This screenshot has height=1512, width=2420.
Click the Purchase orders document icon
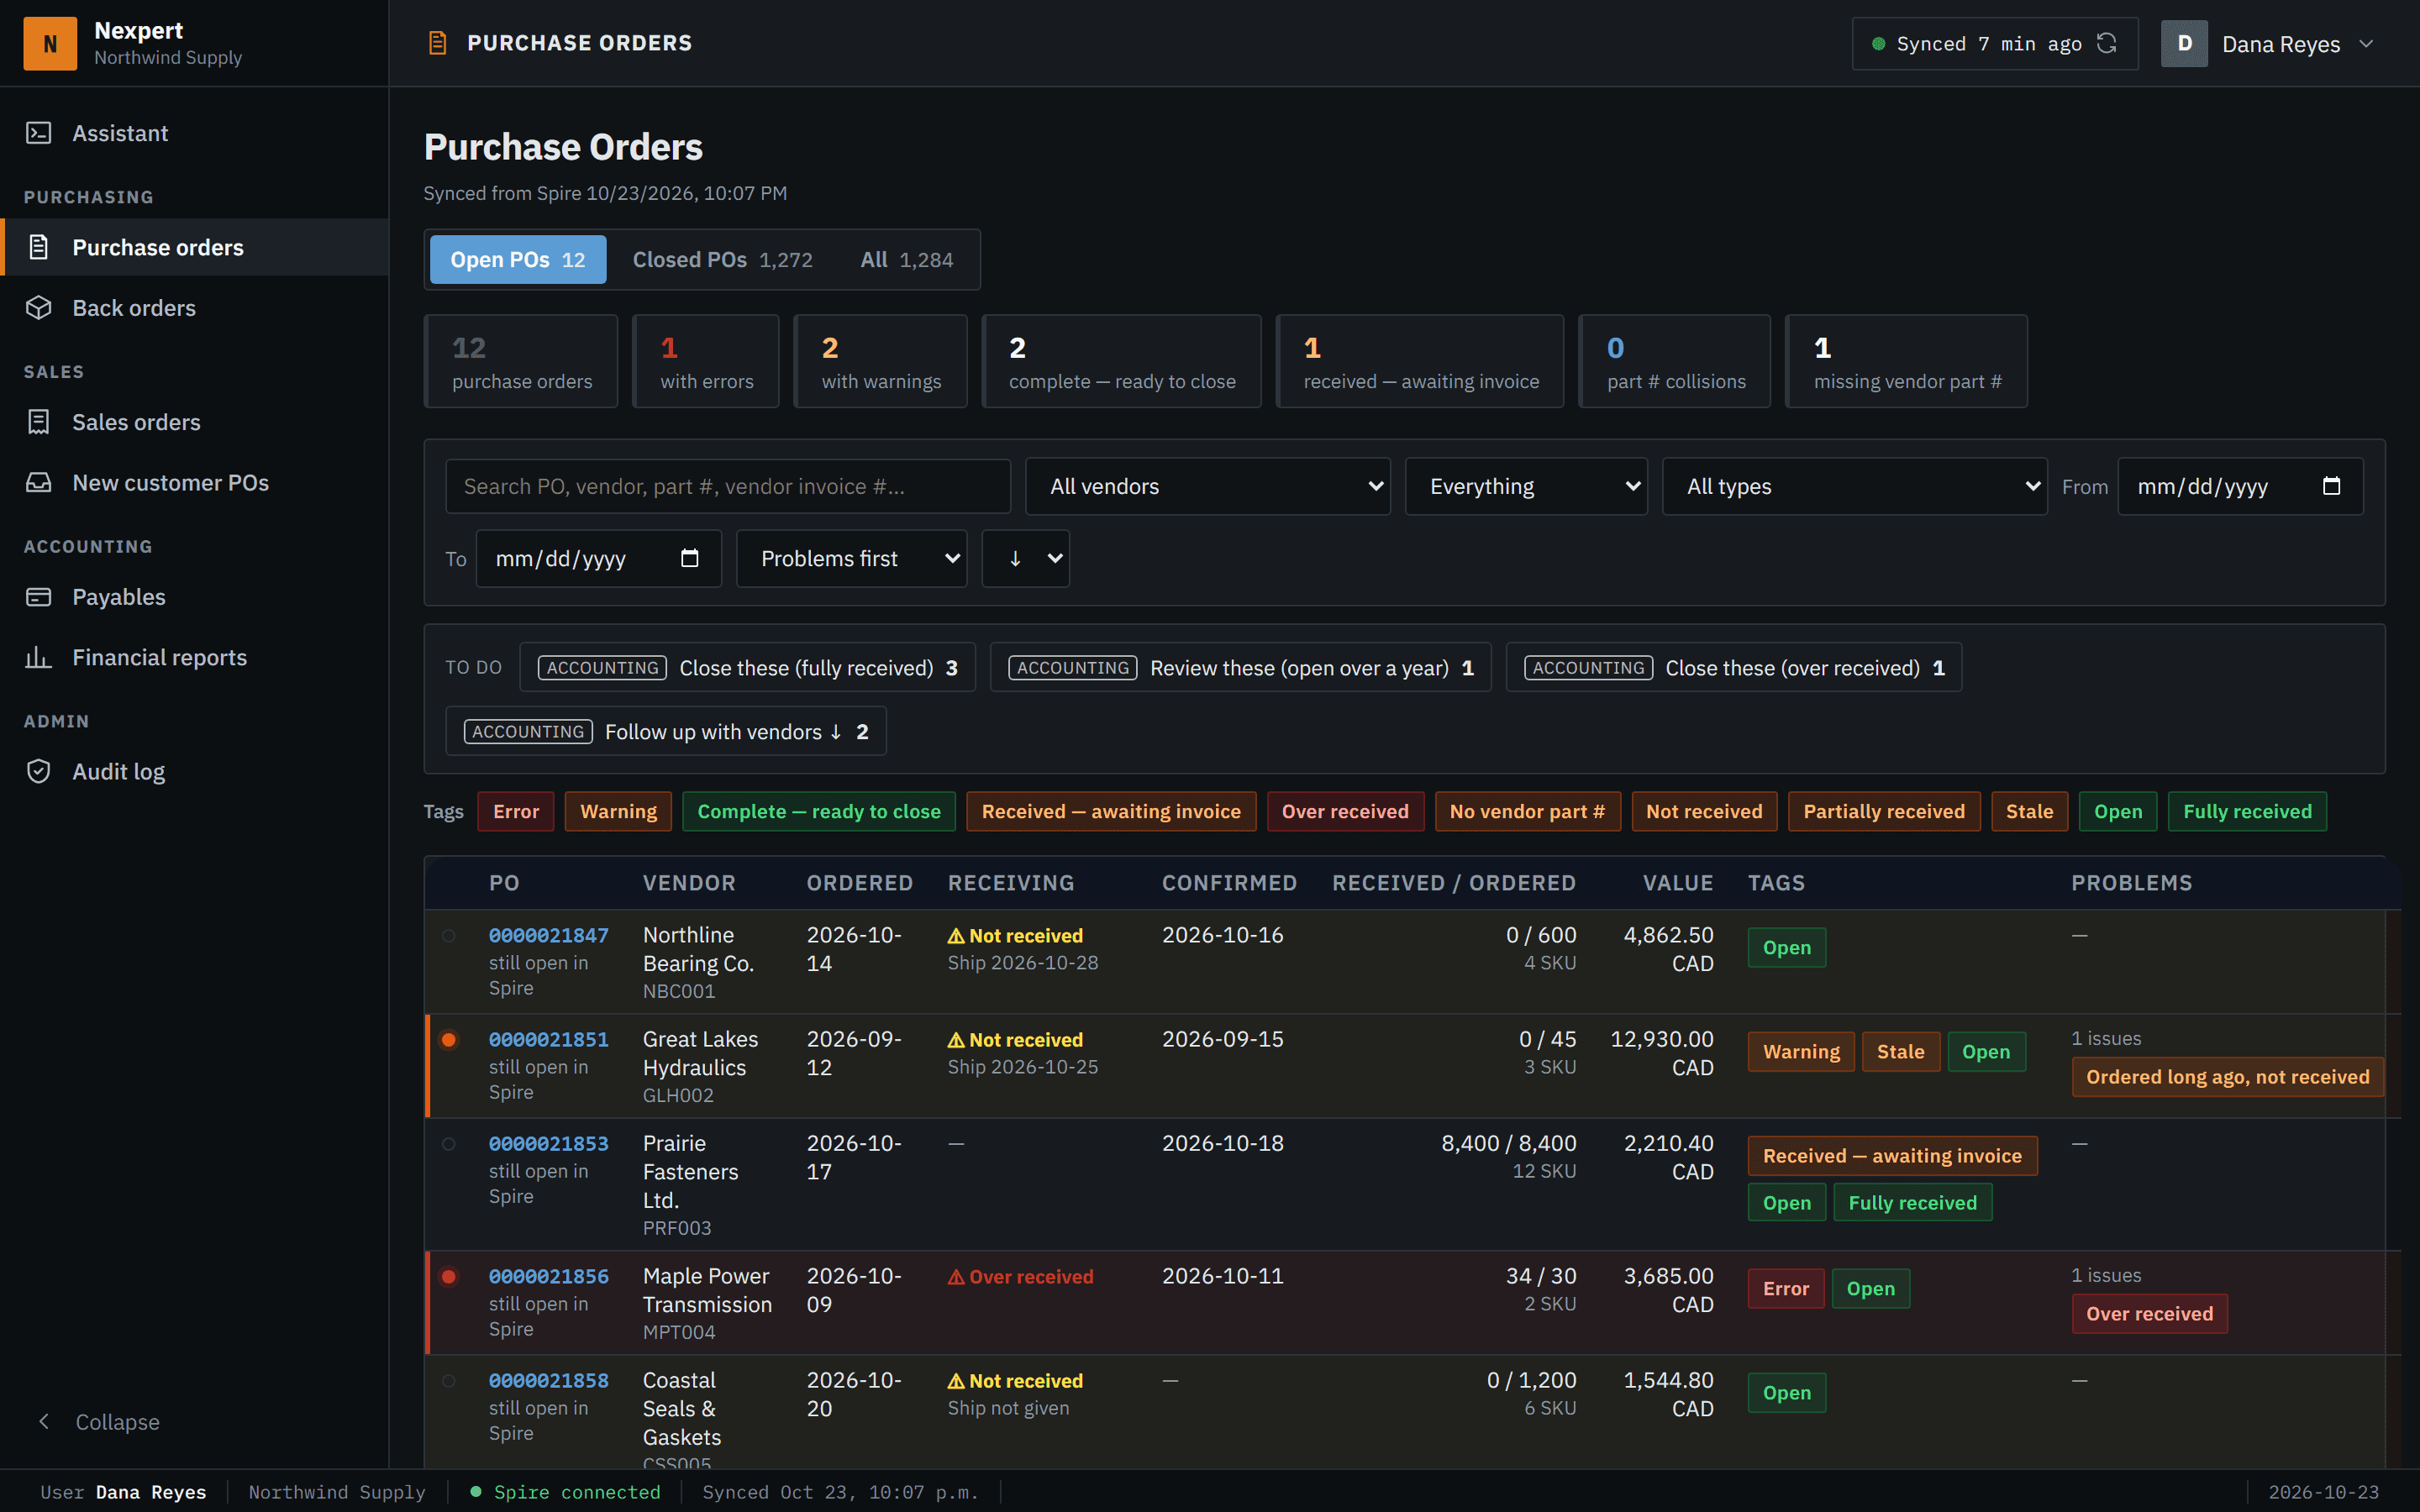[x=38, y=247]
